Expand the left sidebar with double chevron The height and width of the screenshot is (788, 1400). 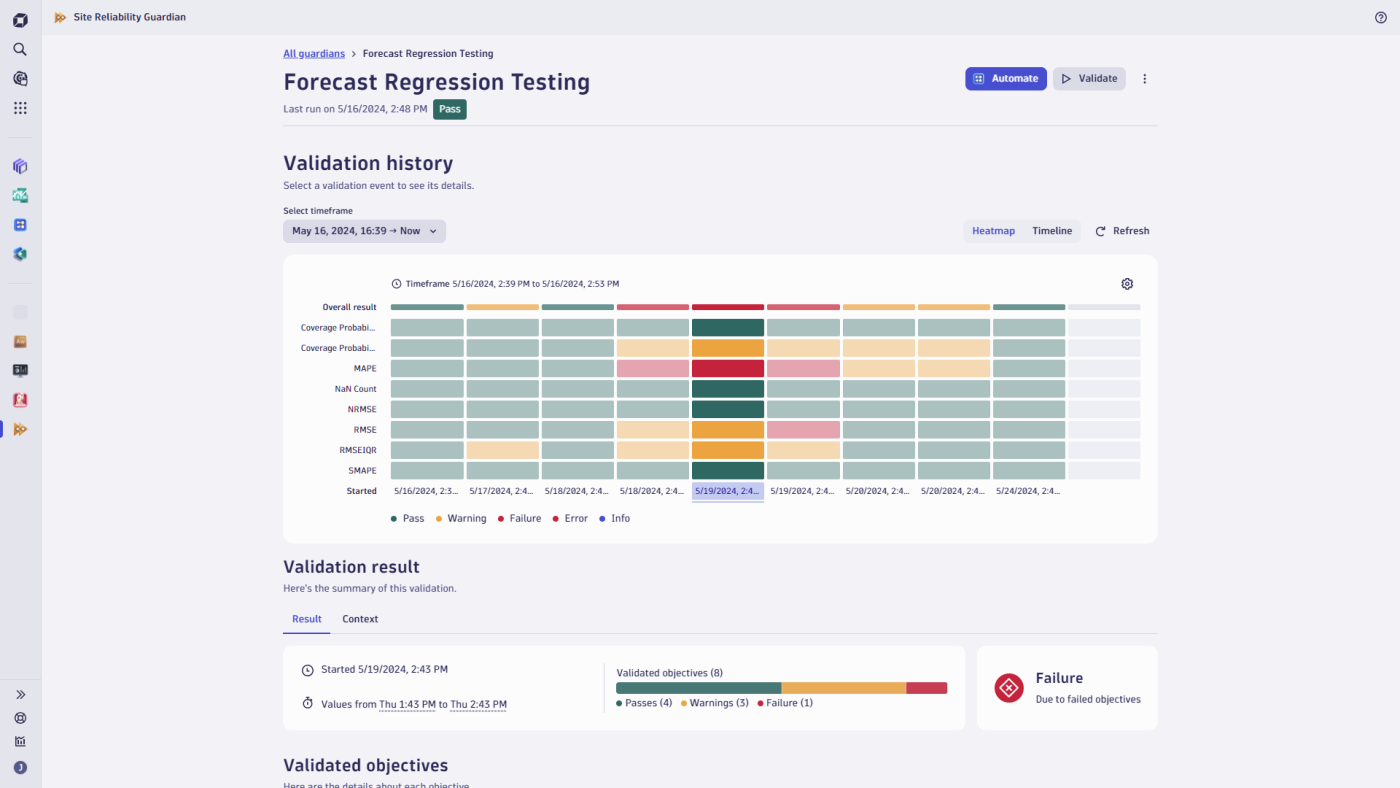pos(20,694)
